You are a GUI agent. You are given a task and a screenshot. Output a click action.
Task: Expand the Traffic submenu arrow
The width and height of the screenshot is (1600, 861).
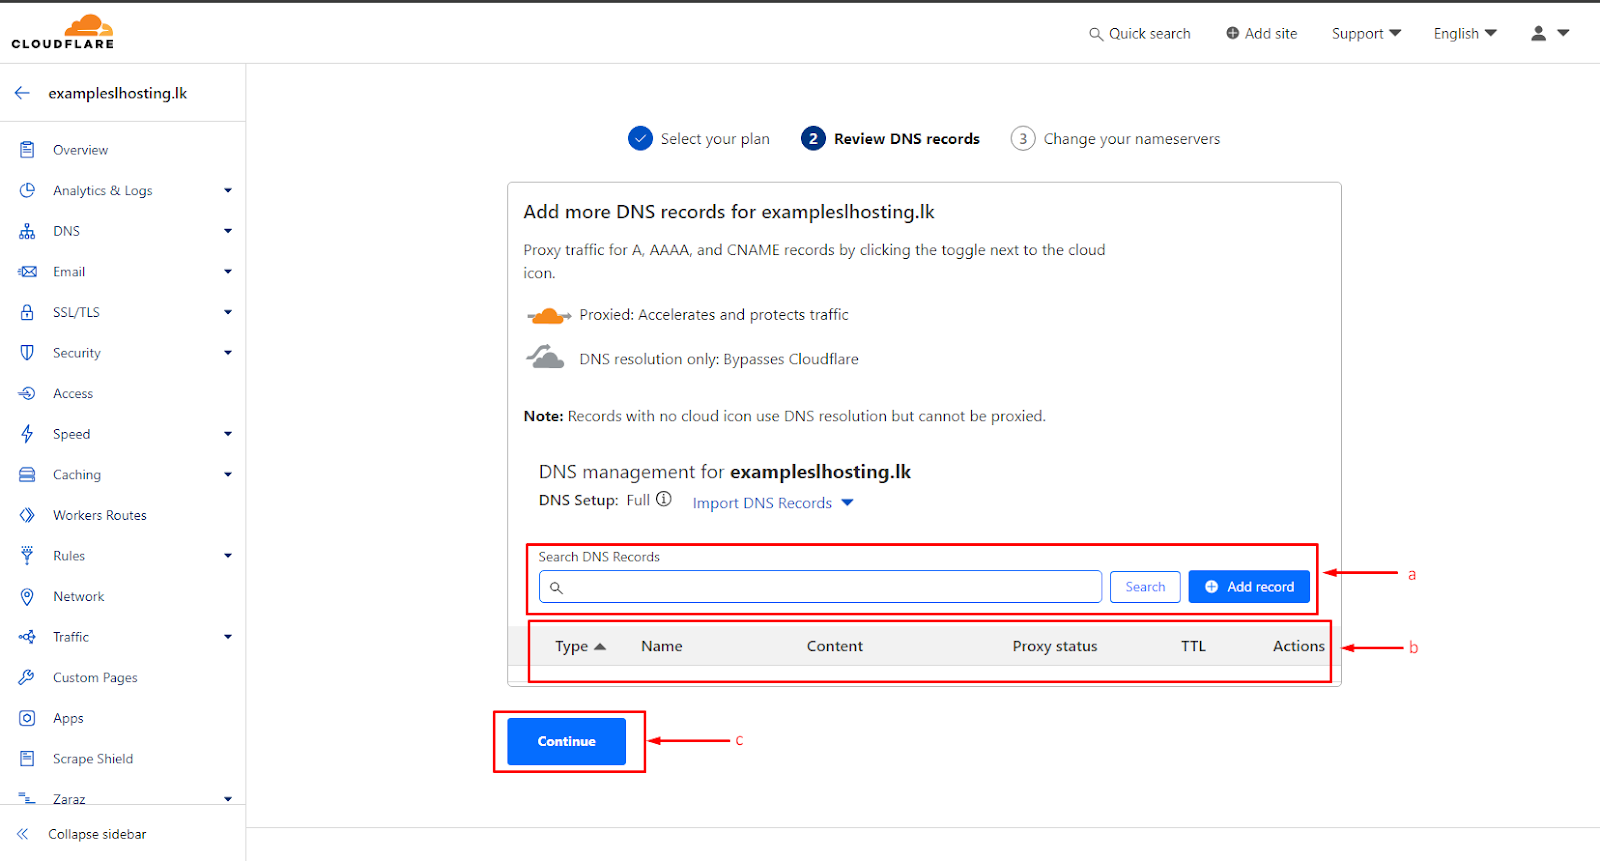pyautogui.click(x=228, y=637)
